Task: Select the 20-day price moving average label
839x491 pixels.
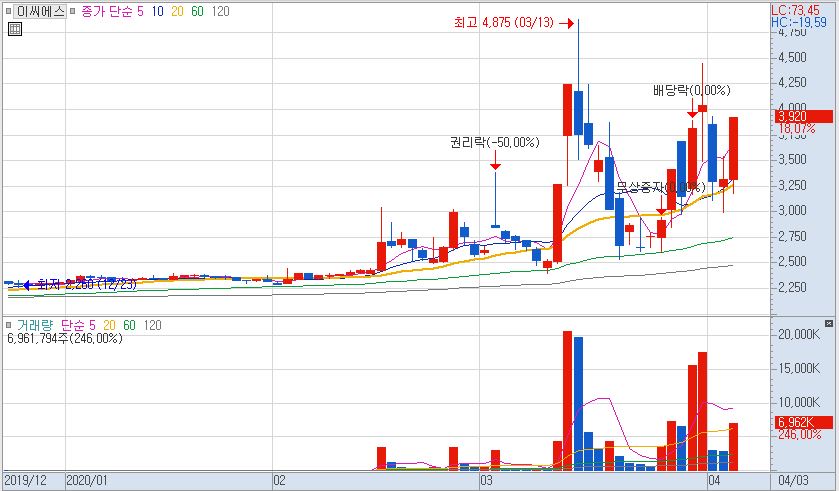Action: pyautogui.click(x=179, y=12)
